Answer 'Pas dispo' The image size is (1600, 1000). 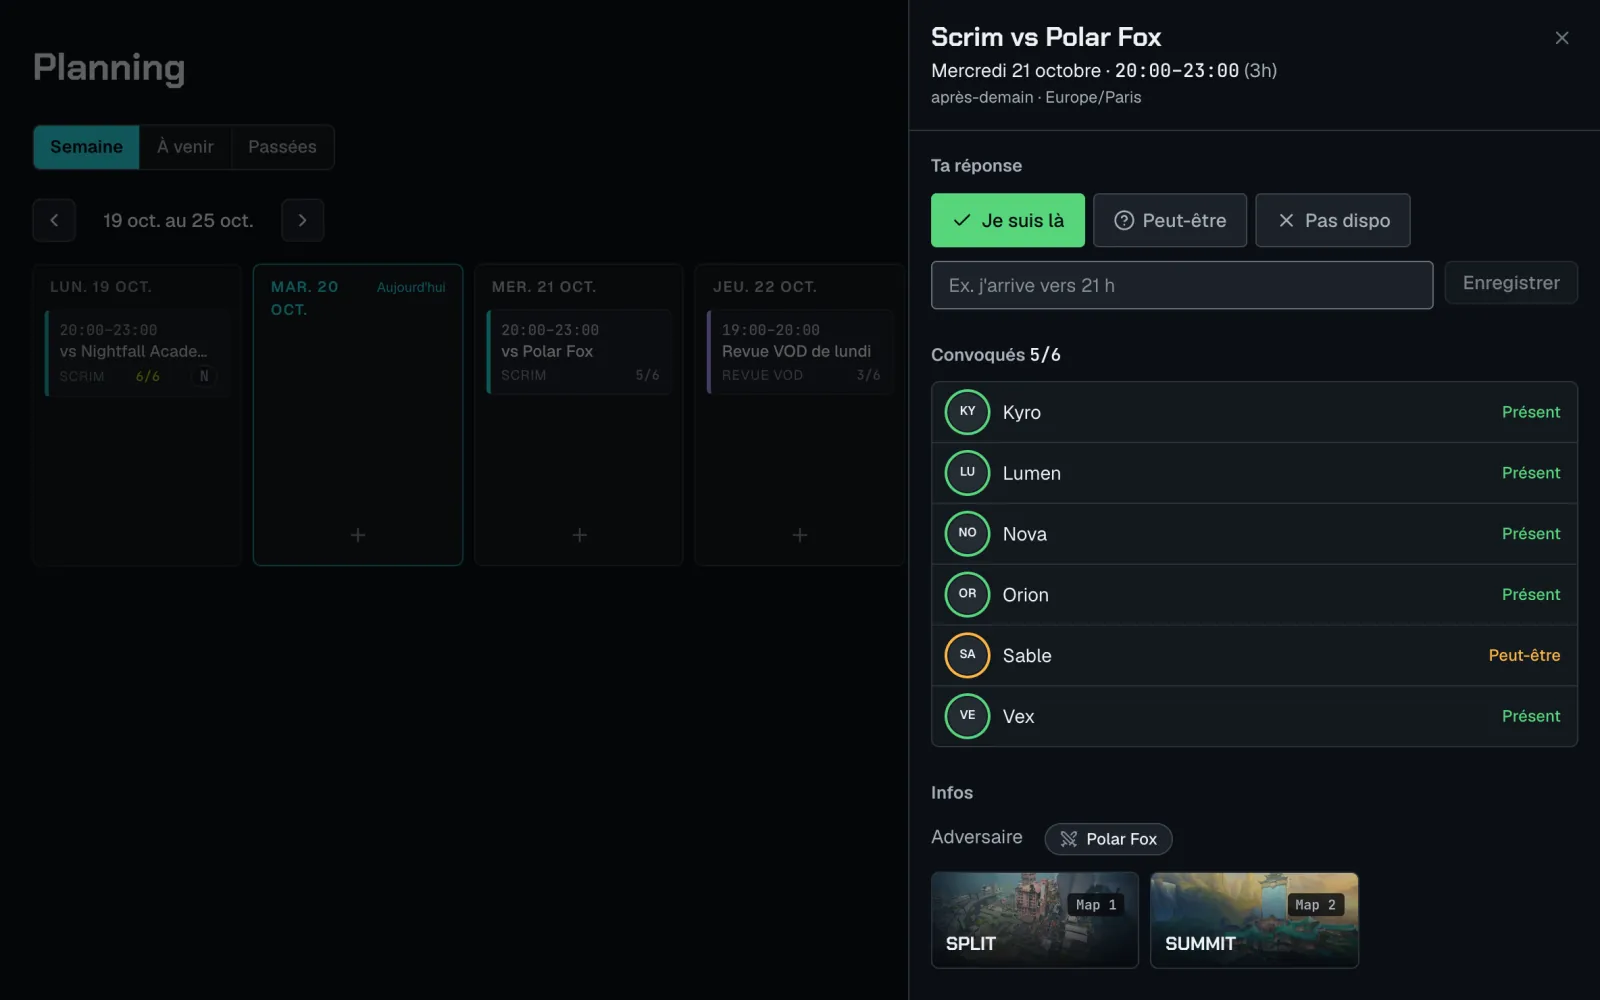1332,220
